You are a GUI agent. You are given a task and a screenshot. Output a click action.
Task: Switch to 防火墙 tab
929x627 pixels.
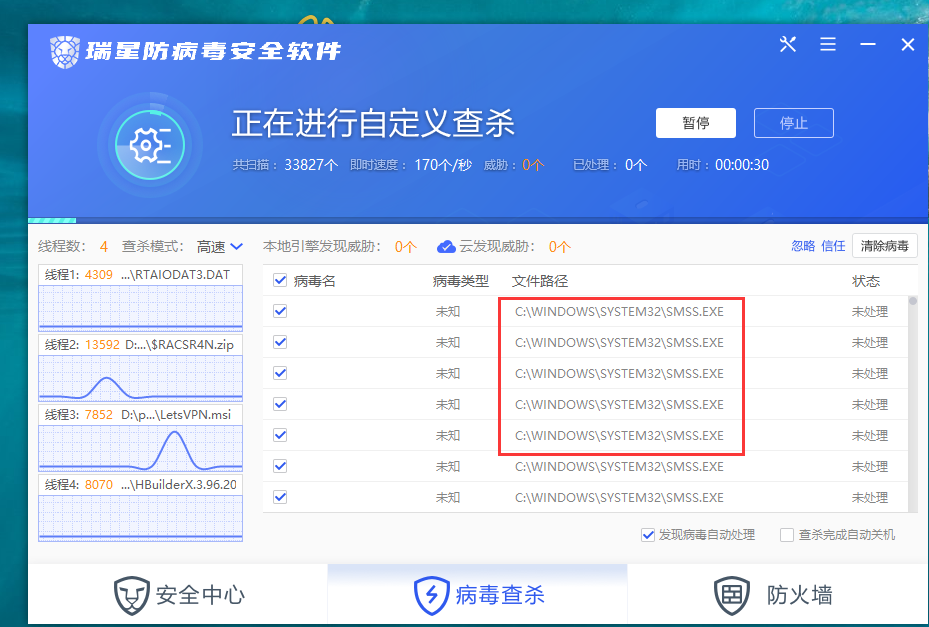tap(777, 595)
